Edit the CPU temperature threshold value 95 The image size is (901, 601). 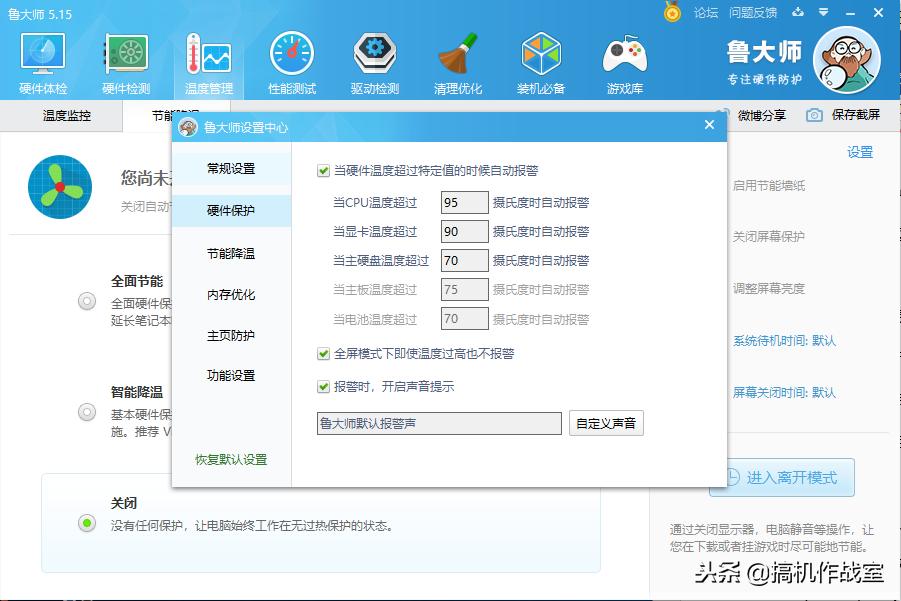click(x=463, y=202)
